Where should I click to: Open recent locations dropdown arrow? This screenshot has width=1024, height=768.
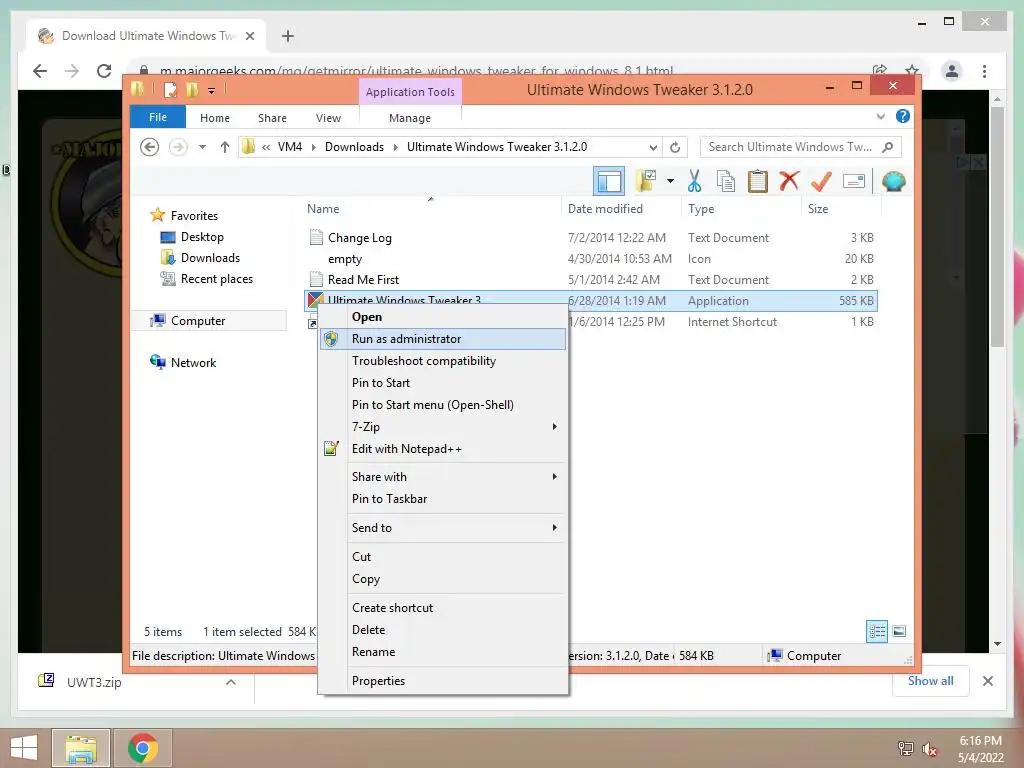pos(202,147)
